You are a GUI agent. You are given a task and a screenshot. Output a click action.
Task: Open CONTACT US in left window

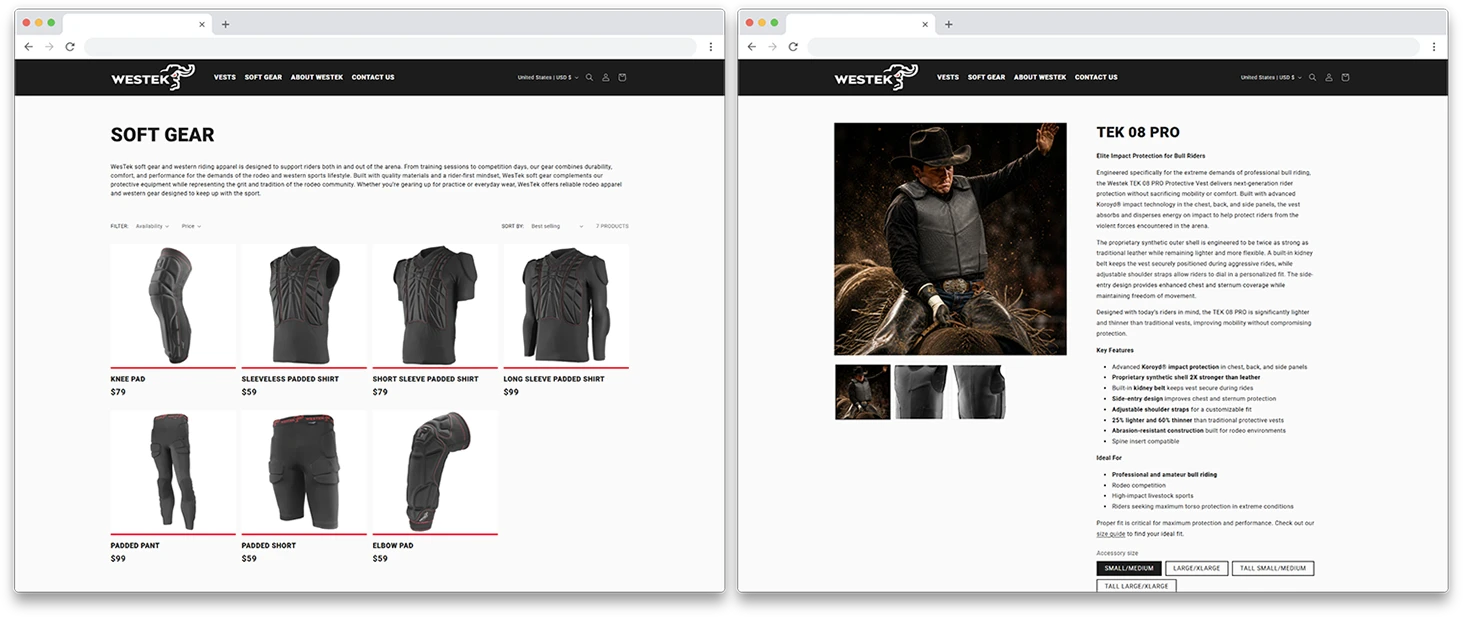click(x=373, y=77)
